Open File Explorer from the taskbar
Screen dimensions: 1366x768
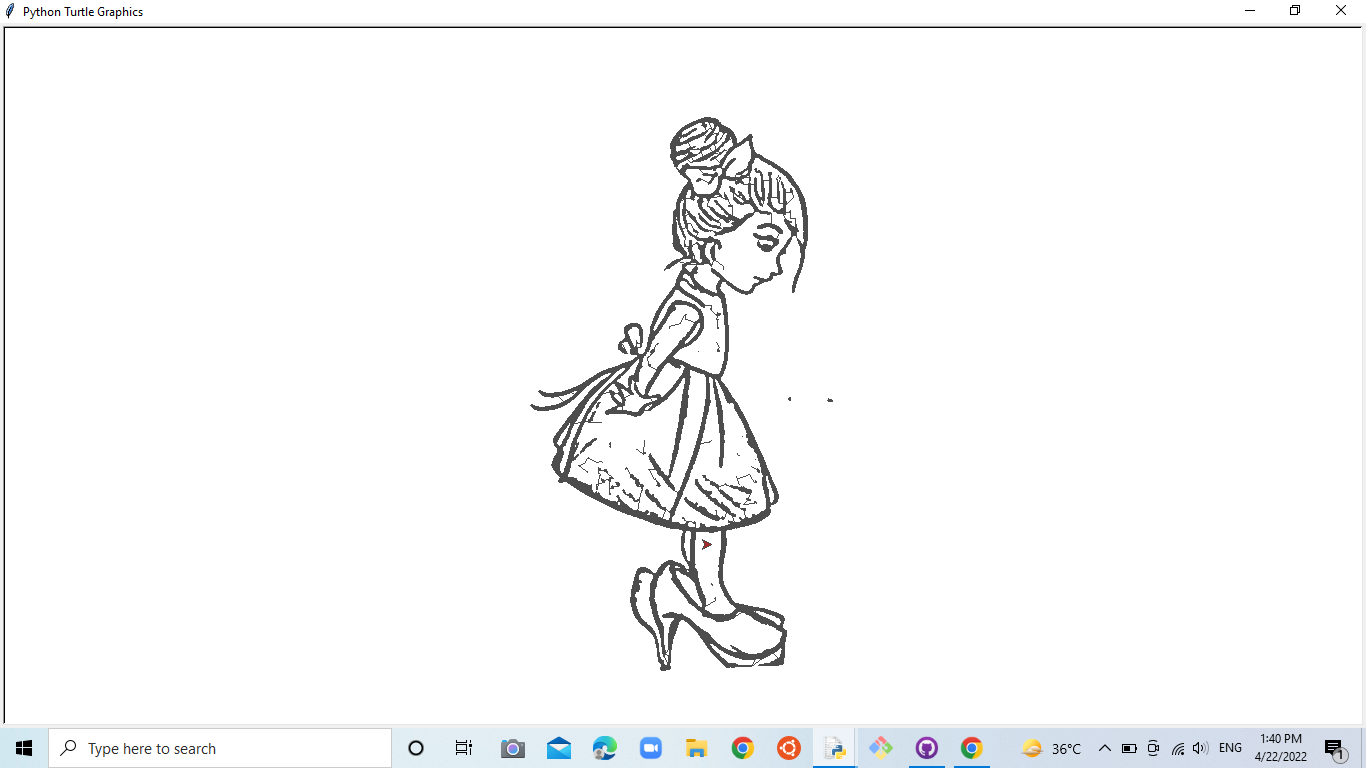click(697, 748)
